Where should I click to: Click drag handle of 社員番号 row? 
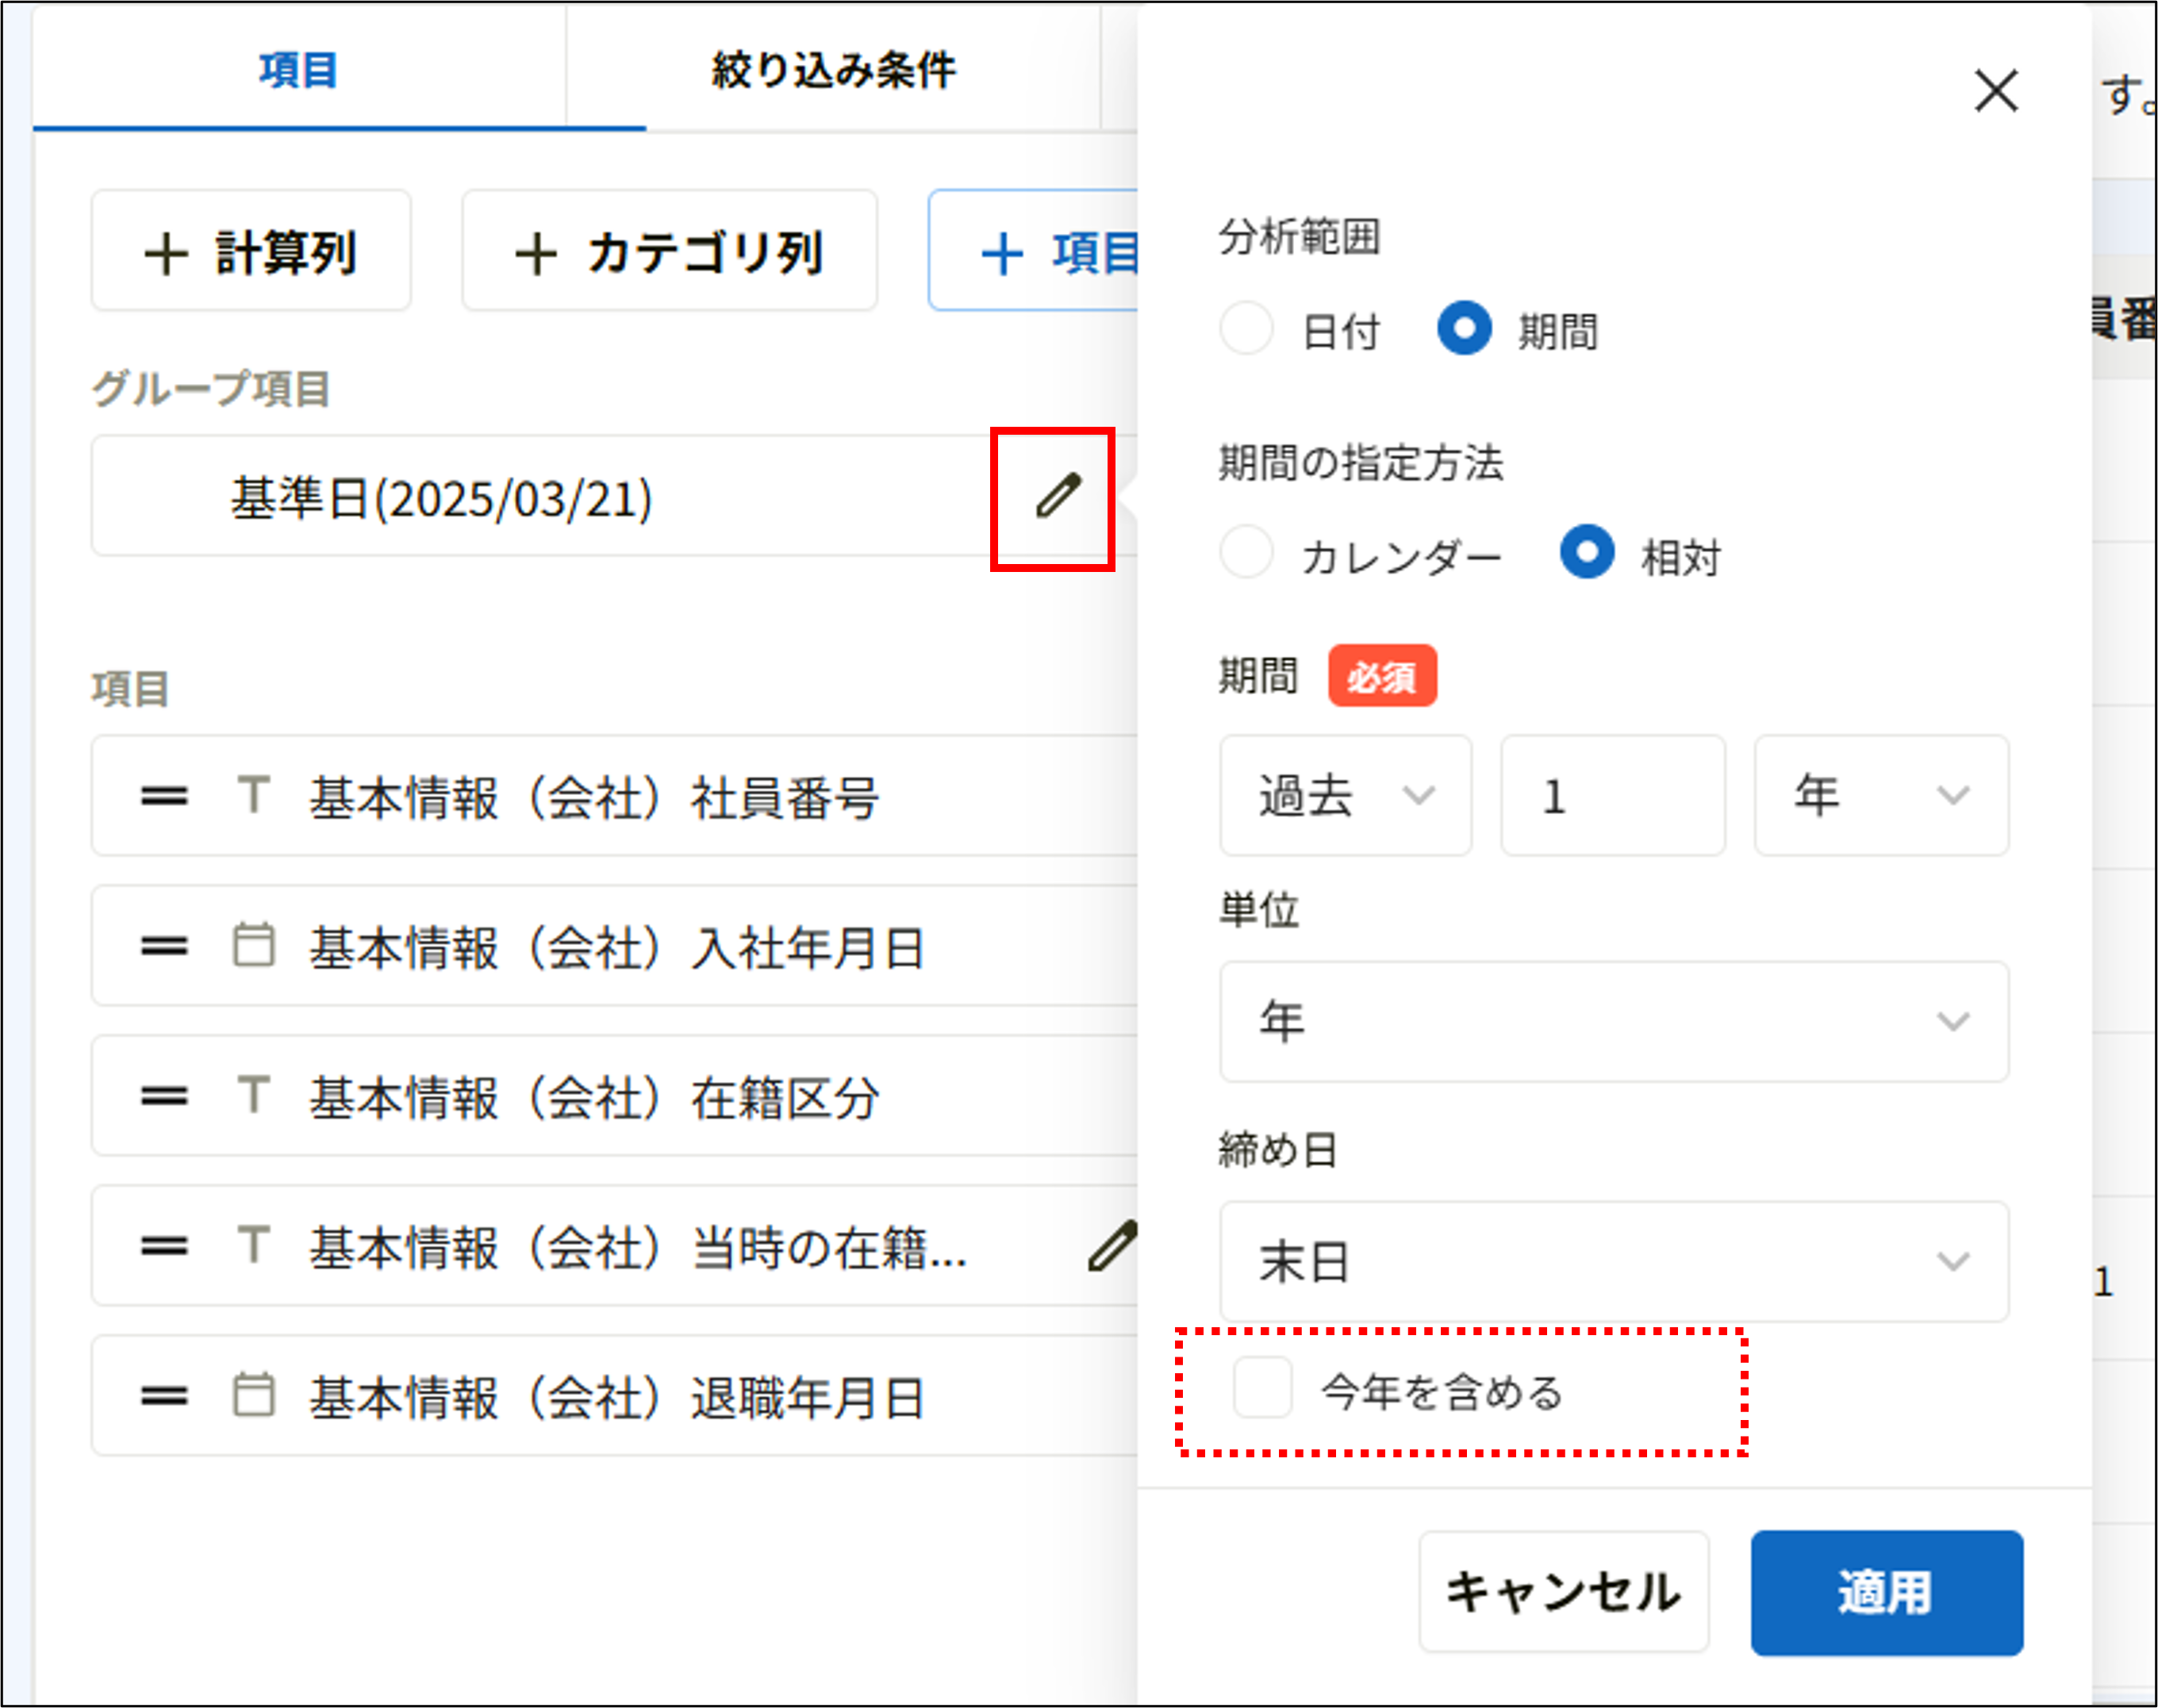click(x=164, y=796)
